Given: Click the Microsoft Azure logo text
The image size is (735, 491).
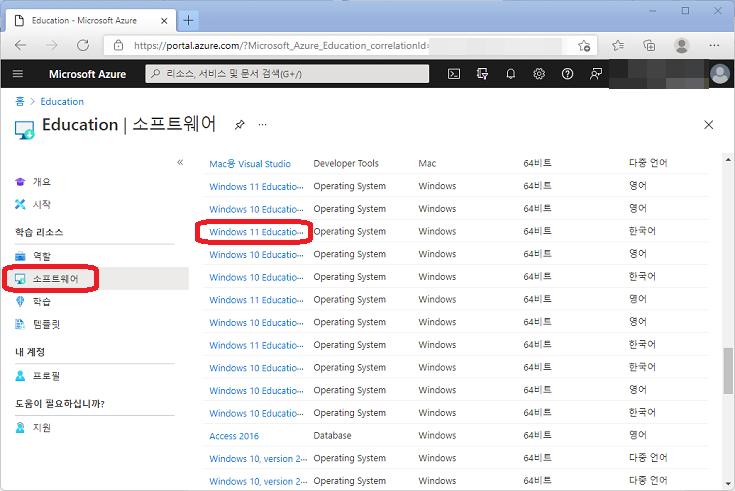Looking at the screenshot, I should tap(88, 74).
